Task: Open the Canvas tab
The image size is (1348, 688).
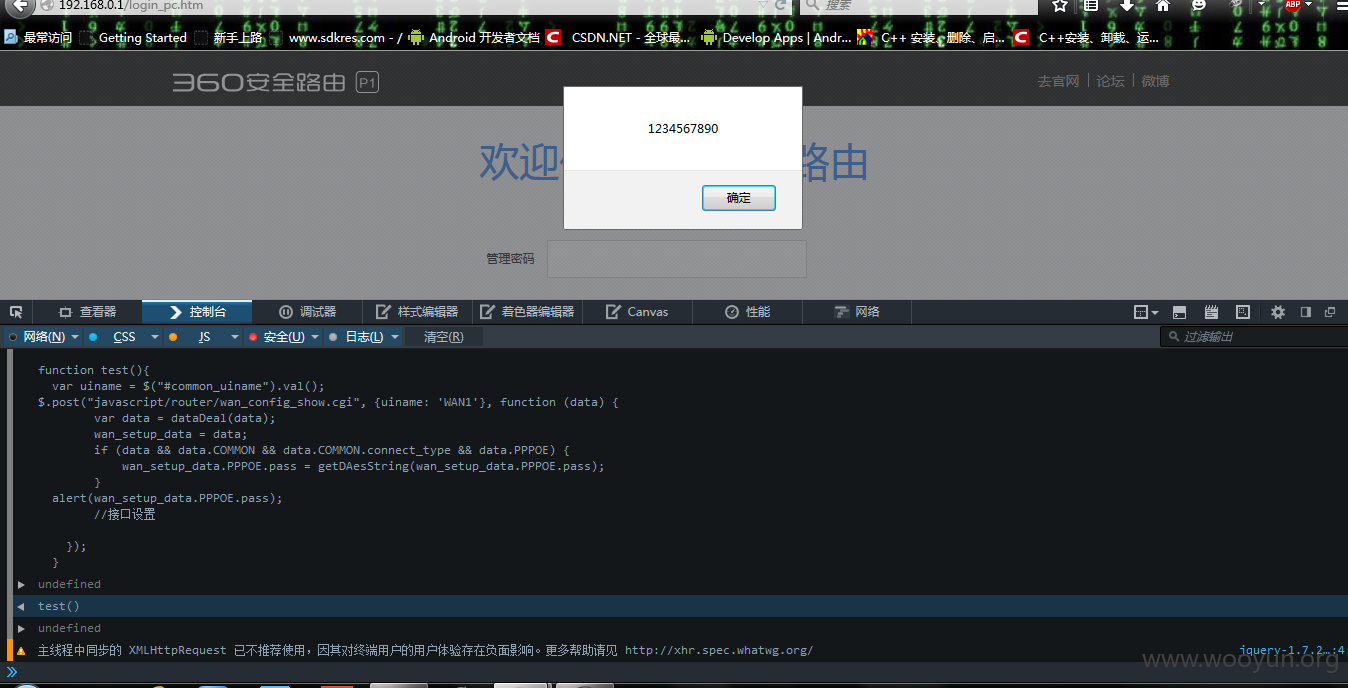Action: pyautogui.click(x=637, y=312)
